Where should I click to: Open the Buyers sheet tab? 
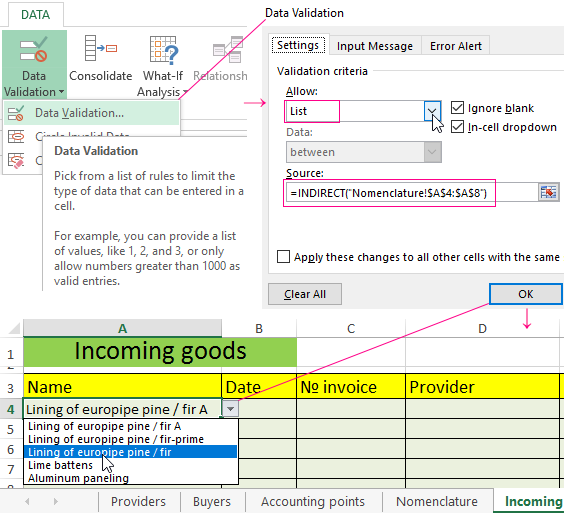point(212,501)
